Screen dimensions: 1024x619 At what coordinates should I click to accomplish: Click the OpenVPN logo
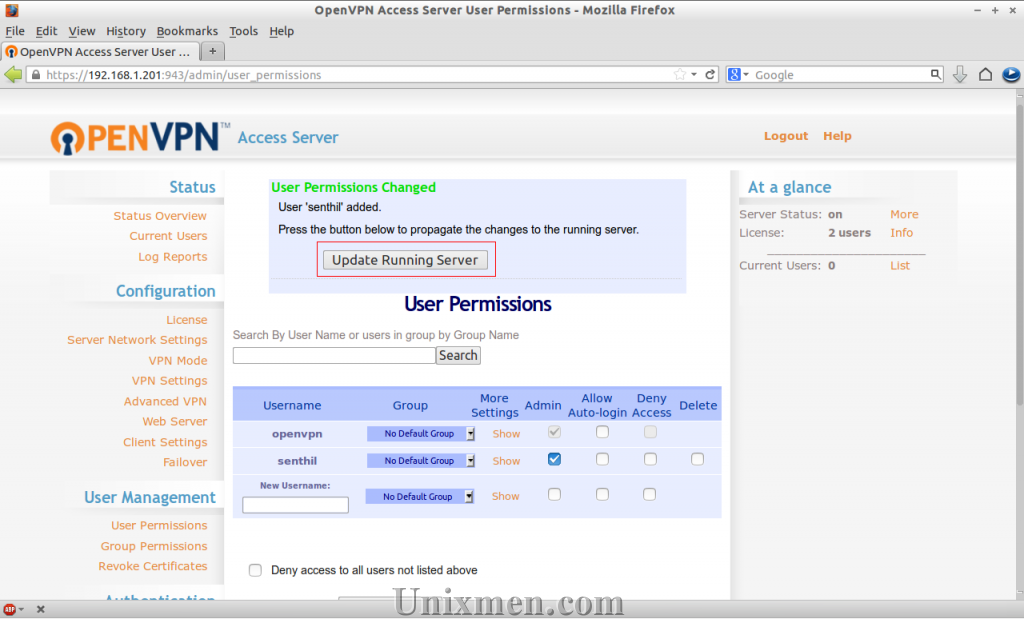click(140, 138)
